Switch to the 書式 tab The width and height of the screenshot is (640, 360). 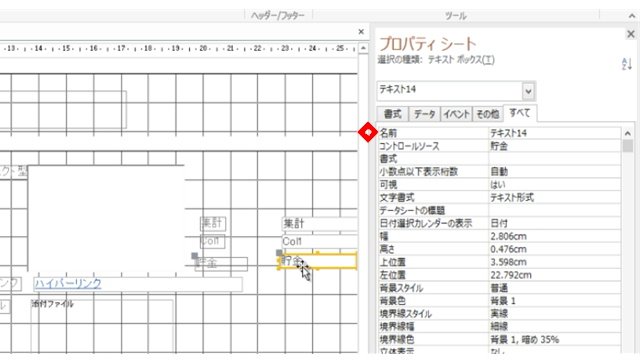click(x=393, y=114)
